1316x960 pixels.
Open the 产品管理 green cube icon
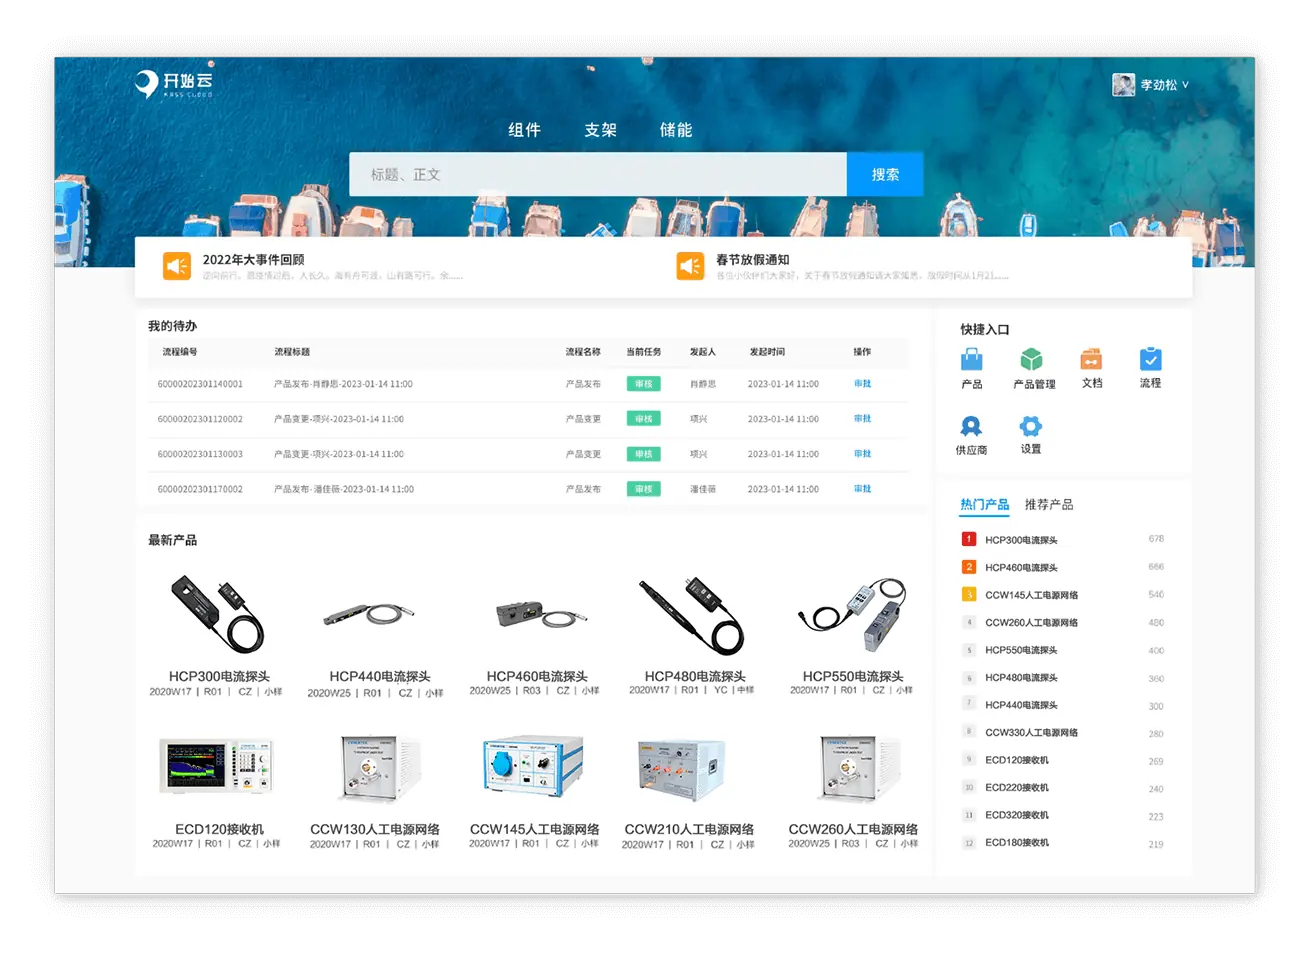click(x=1031, y=360)
